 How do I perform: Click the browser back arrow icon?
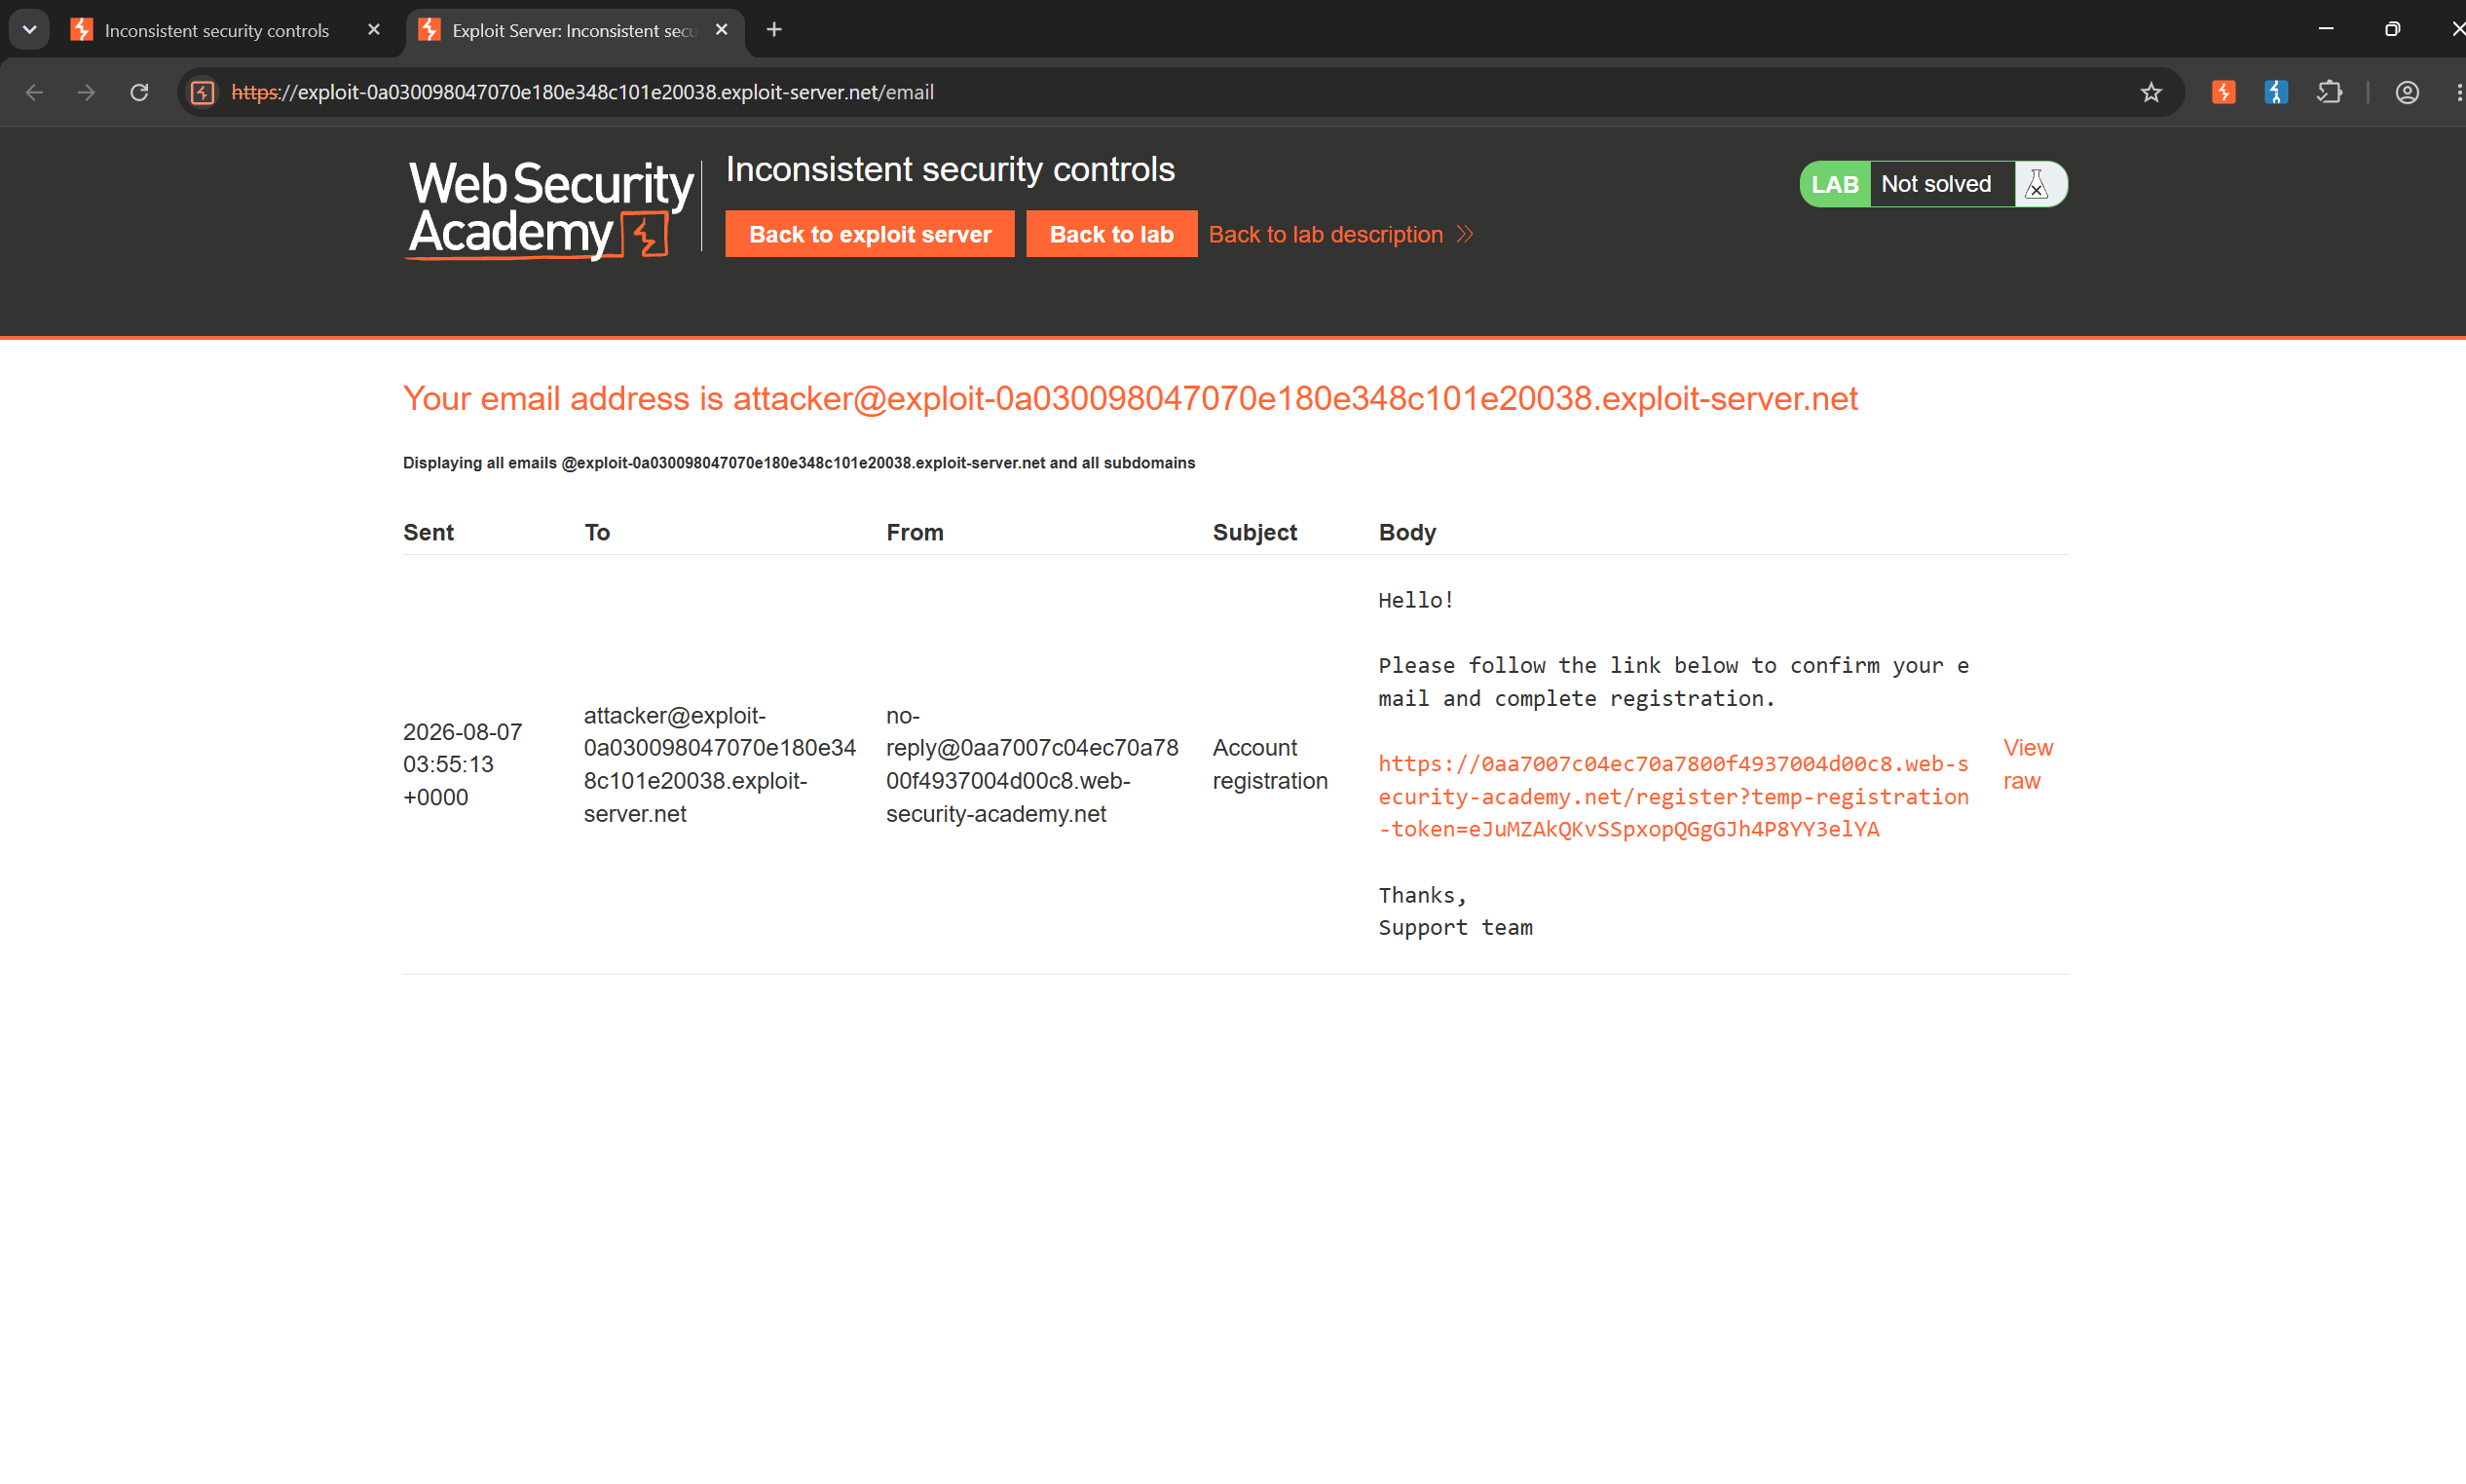pos(34,92)
